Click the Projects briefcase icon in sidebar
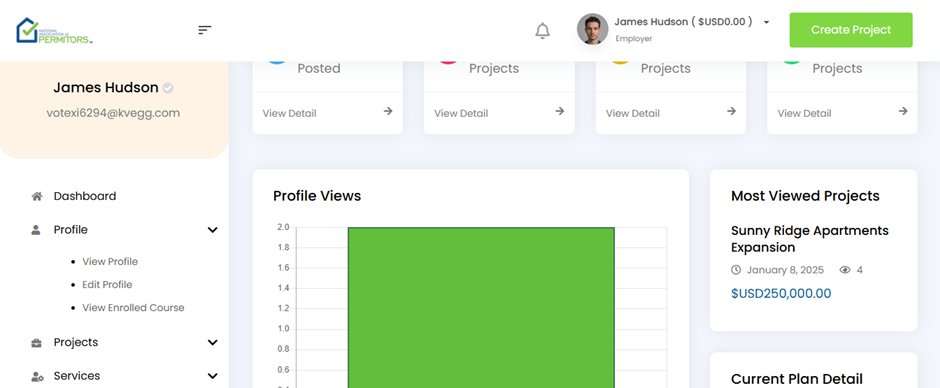This screenshot has height=388, width=940. click(37, 342)
